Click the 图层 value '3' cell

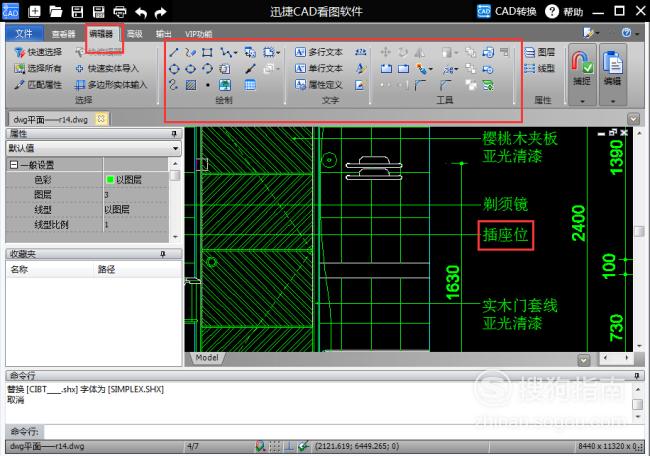136,195
